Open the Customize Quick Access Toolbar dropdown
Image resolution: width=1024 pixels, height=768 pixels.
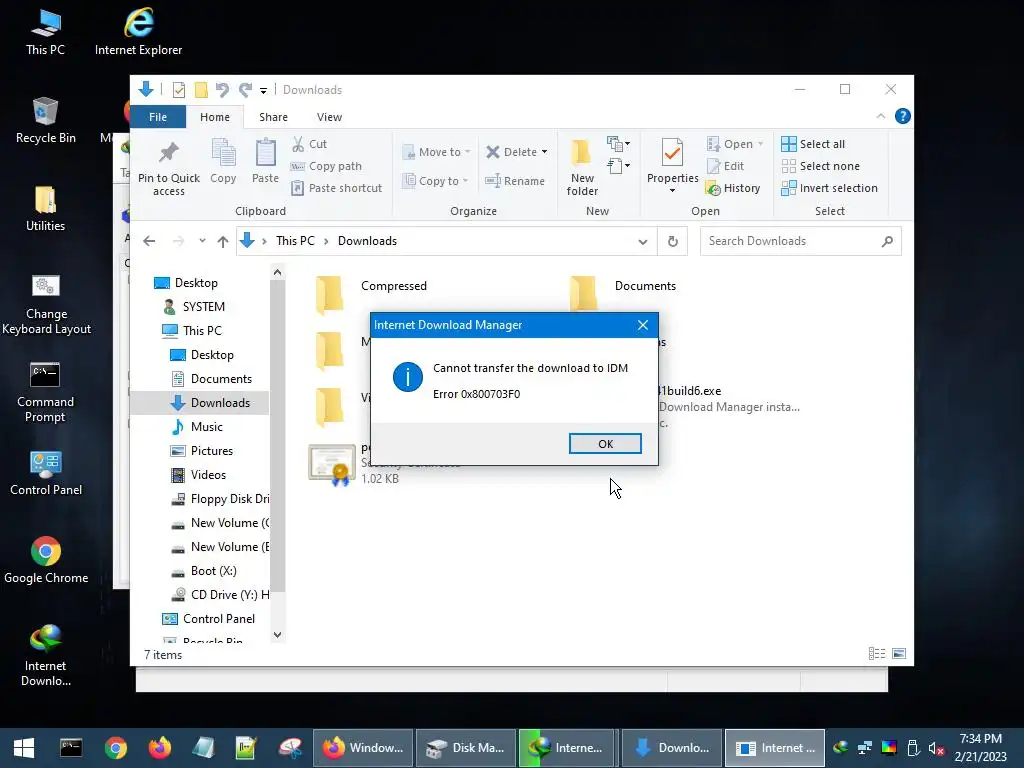[x=263, y=90]
